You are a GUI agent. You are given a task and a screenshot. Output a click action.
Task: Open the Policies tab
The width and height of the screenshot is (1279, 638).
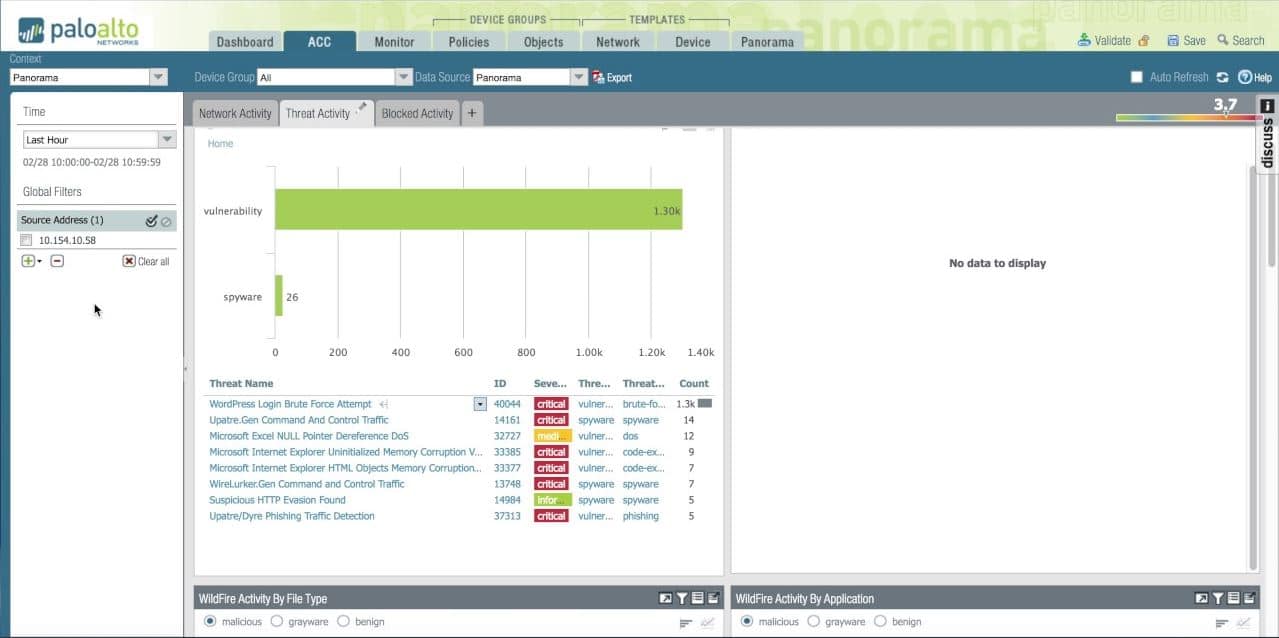[469, 42]
